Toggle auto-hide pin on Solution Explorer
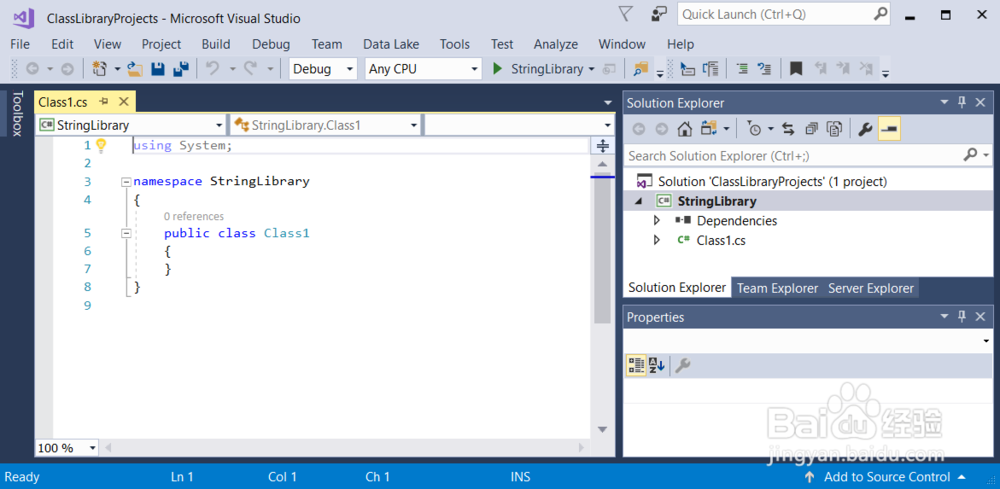This screenshot has width=1000, height=489. point(962,103)
